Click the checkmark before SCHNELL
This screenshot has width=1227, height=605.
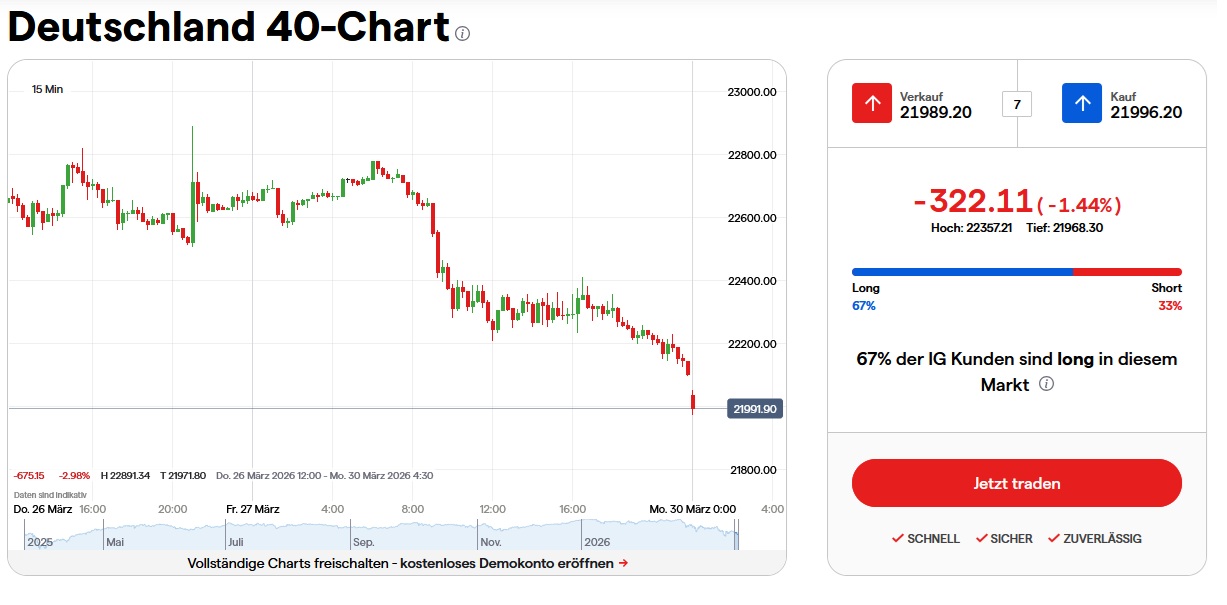click(x=898, y=539)
